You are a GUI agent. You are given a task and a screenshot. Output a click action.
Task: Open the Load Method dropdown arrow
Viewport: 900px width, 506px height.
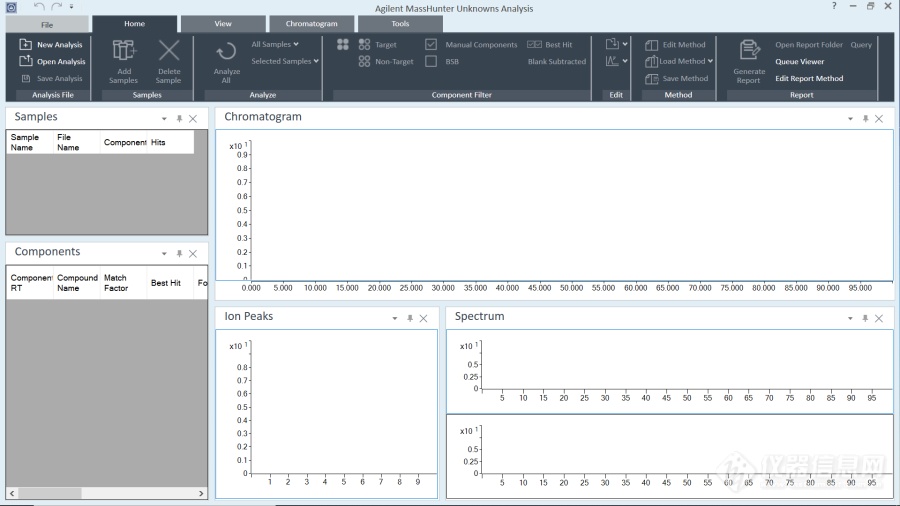click(x=710, y=61)
